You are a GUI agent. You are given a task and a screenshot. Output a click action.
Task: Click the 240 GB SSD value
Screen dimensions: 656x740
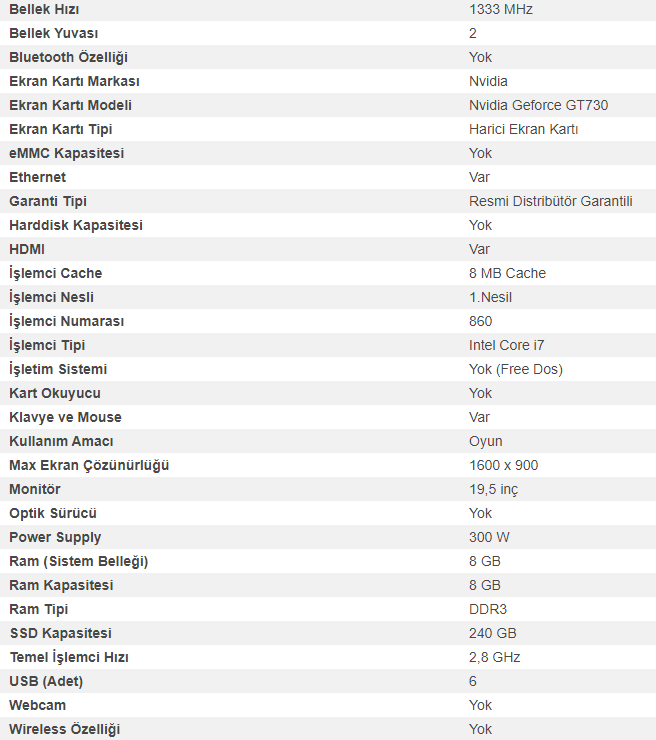[492, 633]
